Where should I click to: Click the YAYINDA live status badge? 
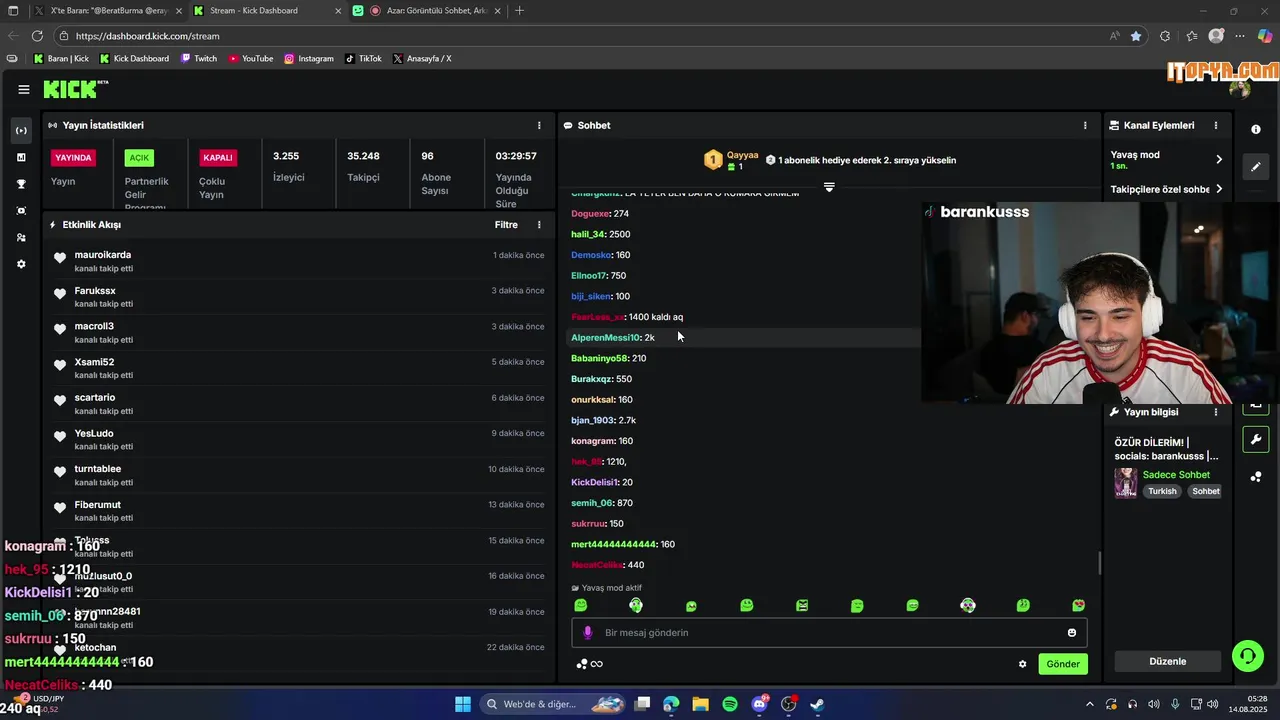(x=73, y=157)
